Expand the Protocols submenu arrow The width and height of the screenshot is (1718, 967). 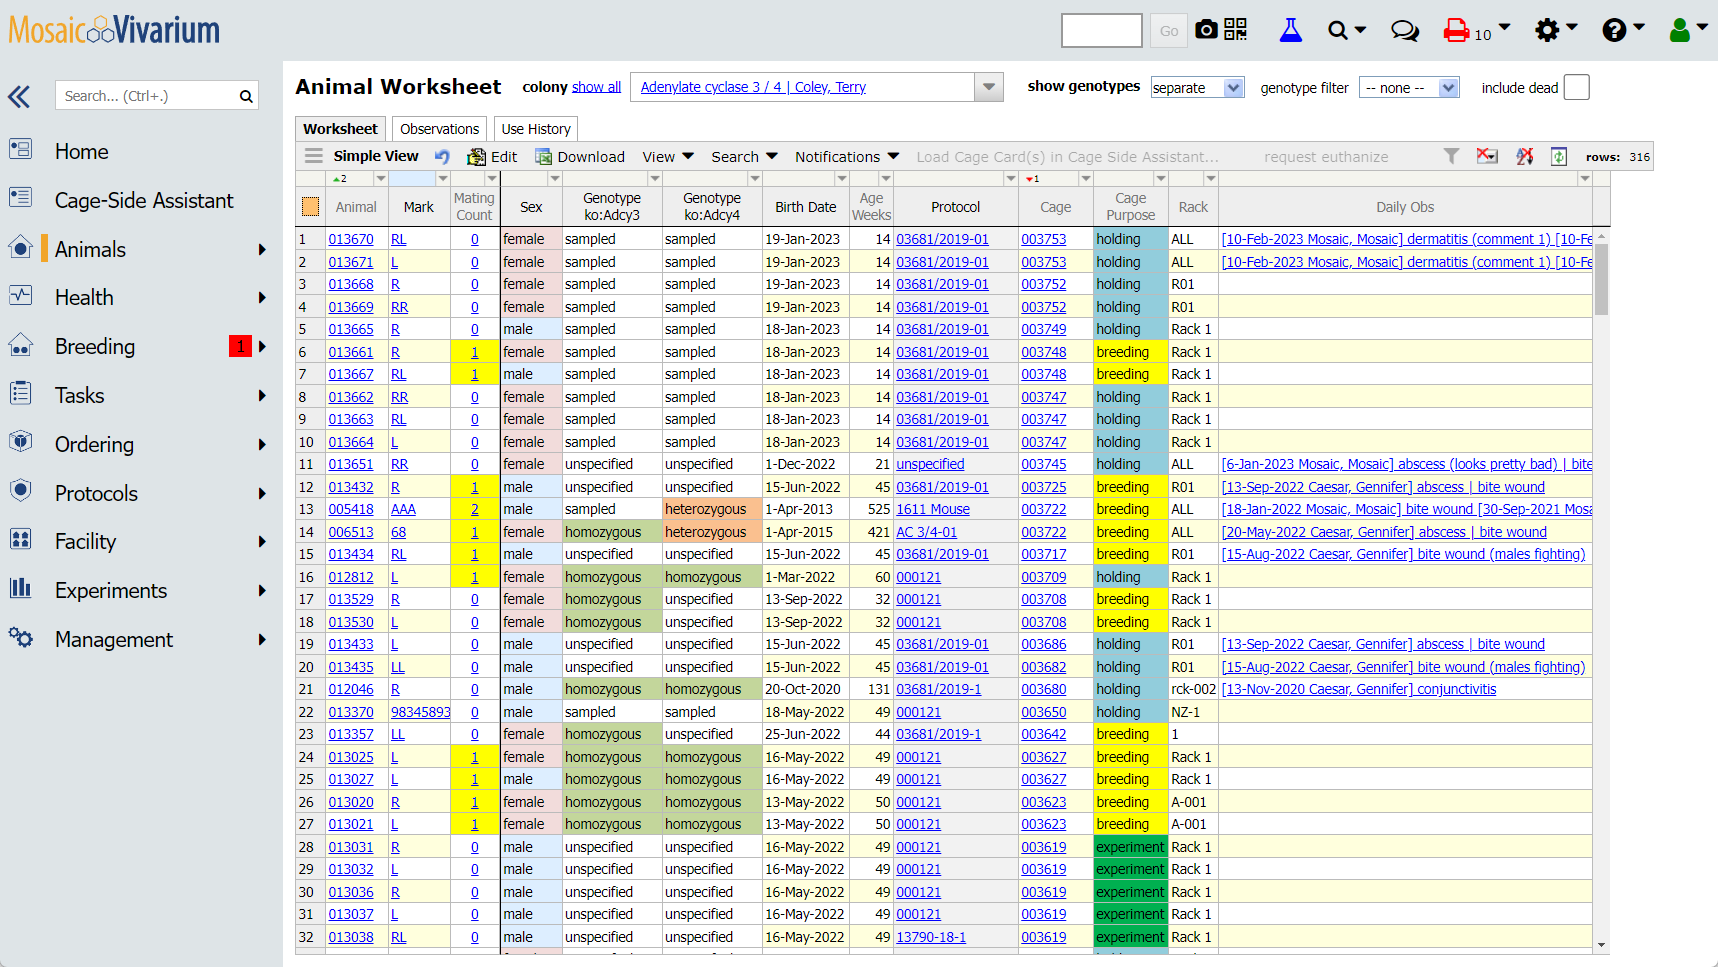[262, 493]
